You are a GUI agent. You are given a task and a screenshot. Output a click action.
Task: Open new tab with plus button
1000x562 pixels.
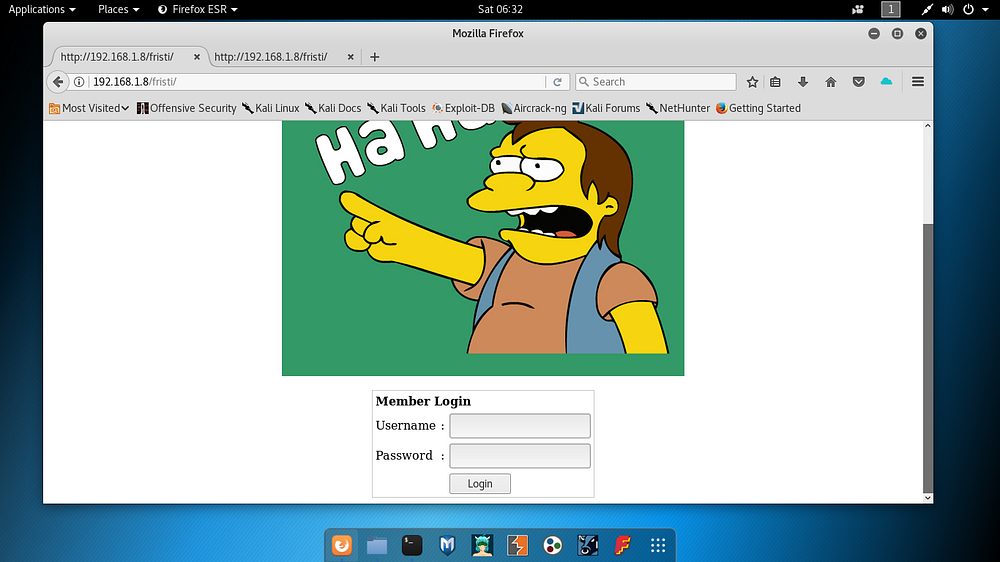pos(374,57)
